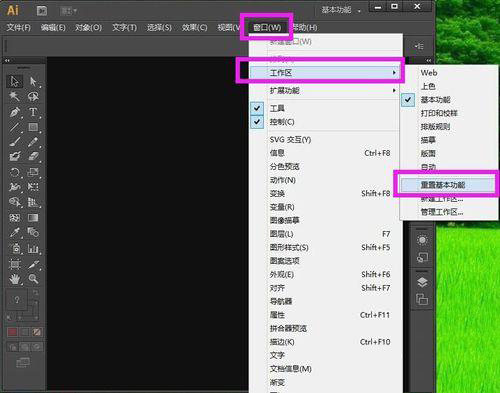
Task: Open the 基本功能 workspace switcher dropdown
Action: (341, 10)
